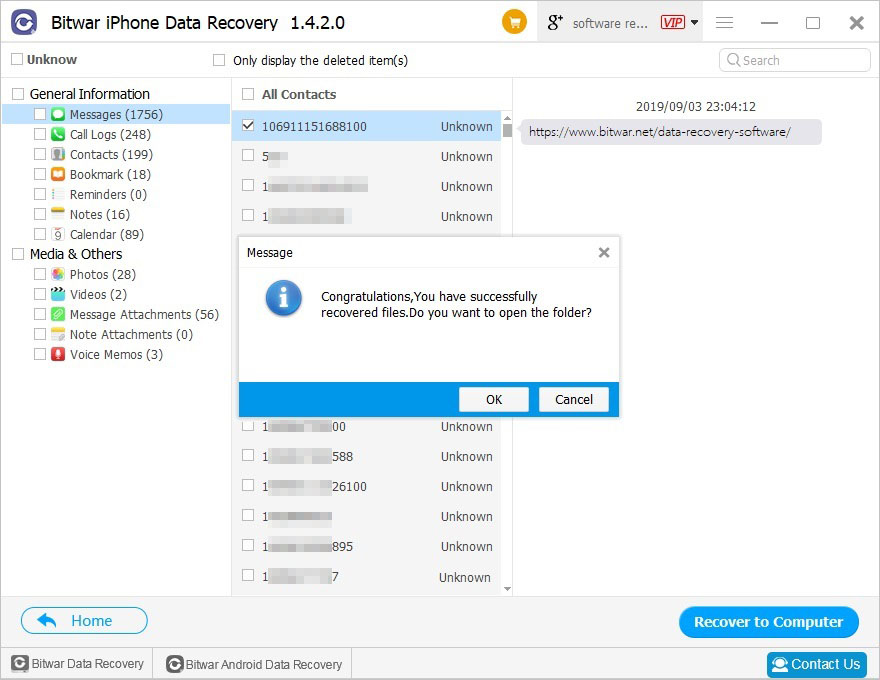Click the contact list scroll-down arrow
Image resolution: width=880 pixels, height=680 pixels.
(x=507, y=589)
